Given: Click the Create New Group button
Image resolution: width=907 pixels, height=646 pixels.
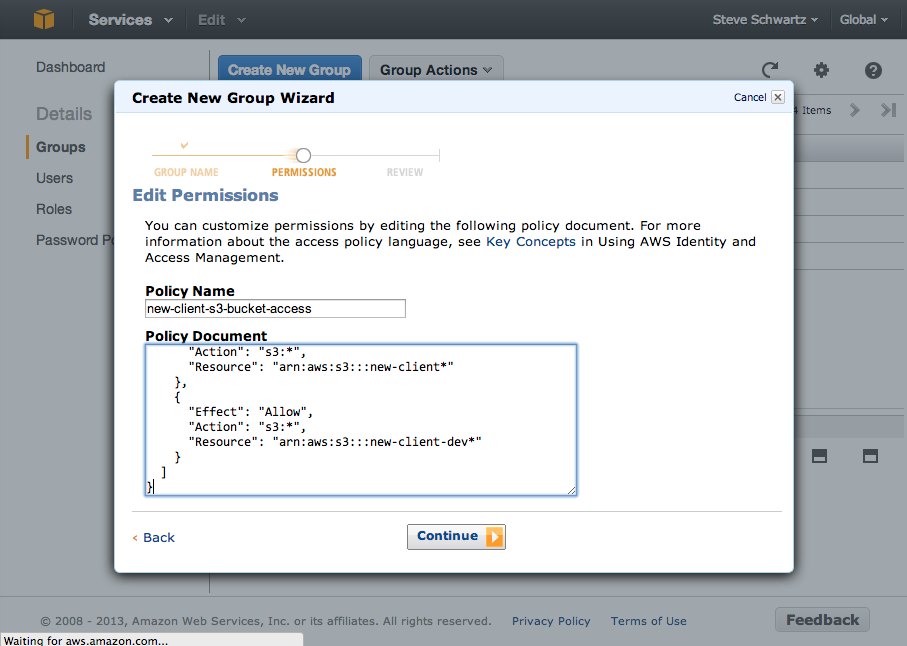Looking at the screenshot, I should tap(289, 69).
